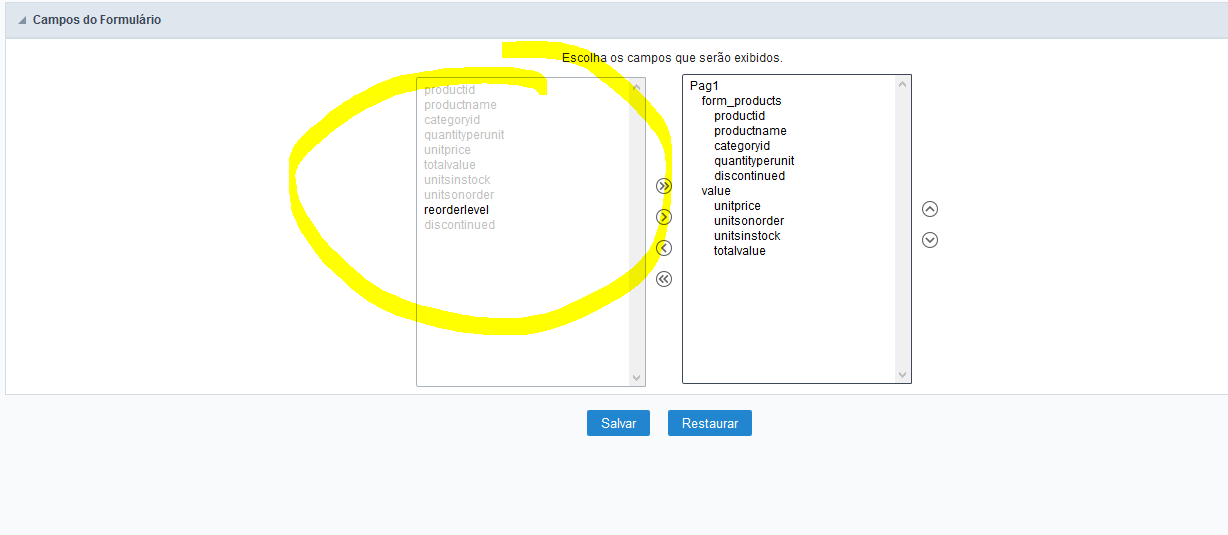The image size is (1228, 535).
Task: Click the right list scrollbar down arrow
Action: click(903, 374)
